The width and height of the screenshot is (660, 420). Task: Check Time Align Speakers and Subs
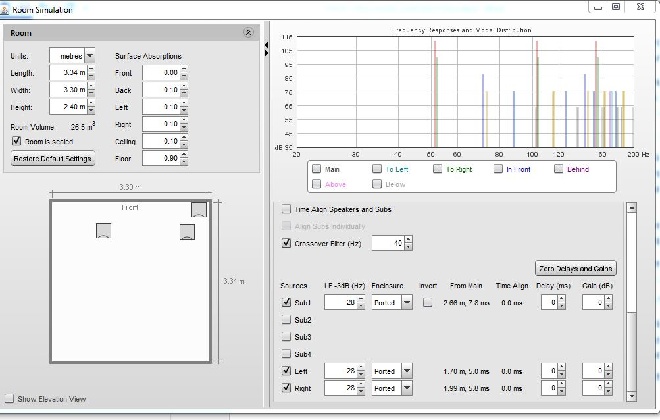coord(286,209)
